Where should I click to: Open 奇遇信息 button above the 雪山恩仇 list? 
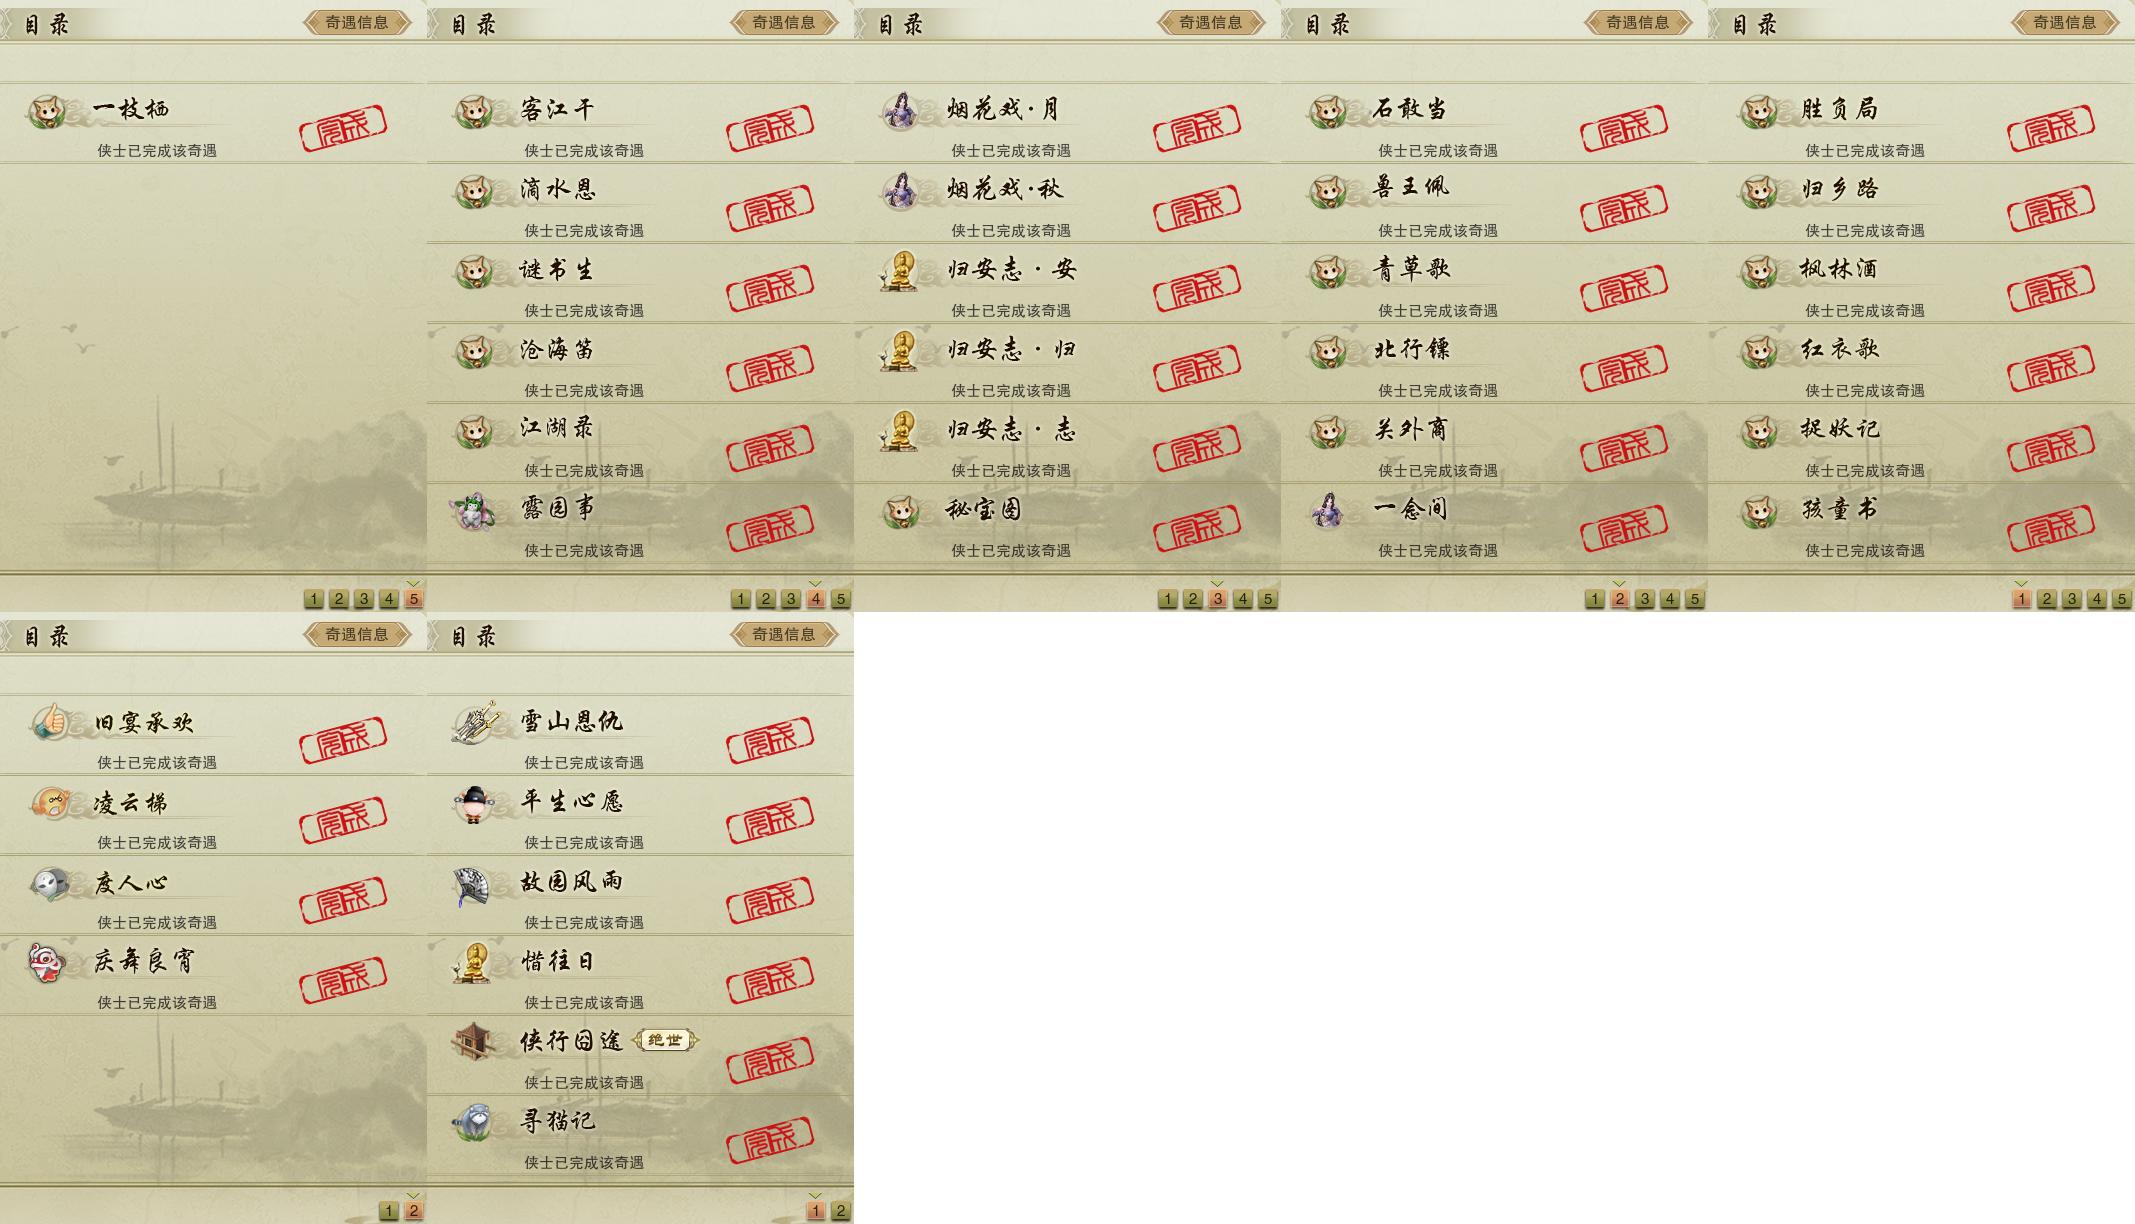coord(784,634)
